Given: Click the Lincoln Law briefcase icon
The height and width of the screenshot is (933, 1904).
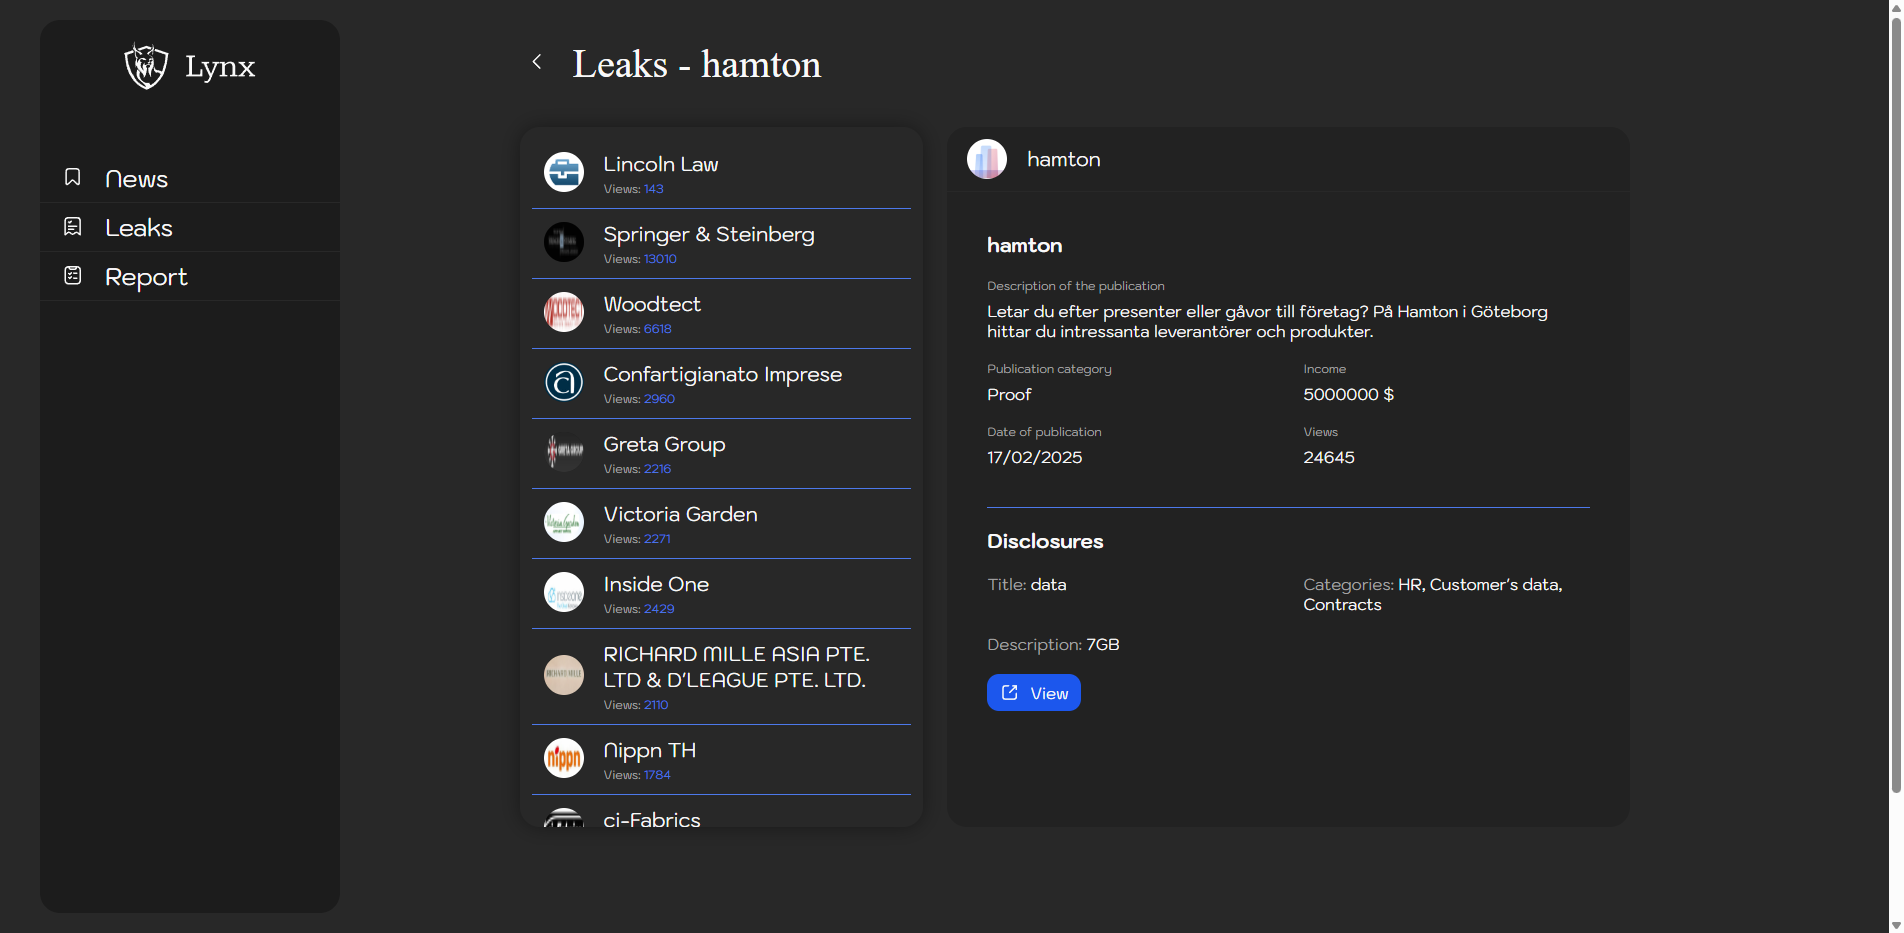Looking at the screenshot, I should (x=564, y=172).
